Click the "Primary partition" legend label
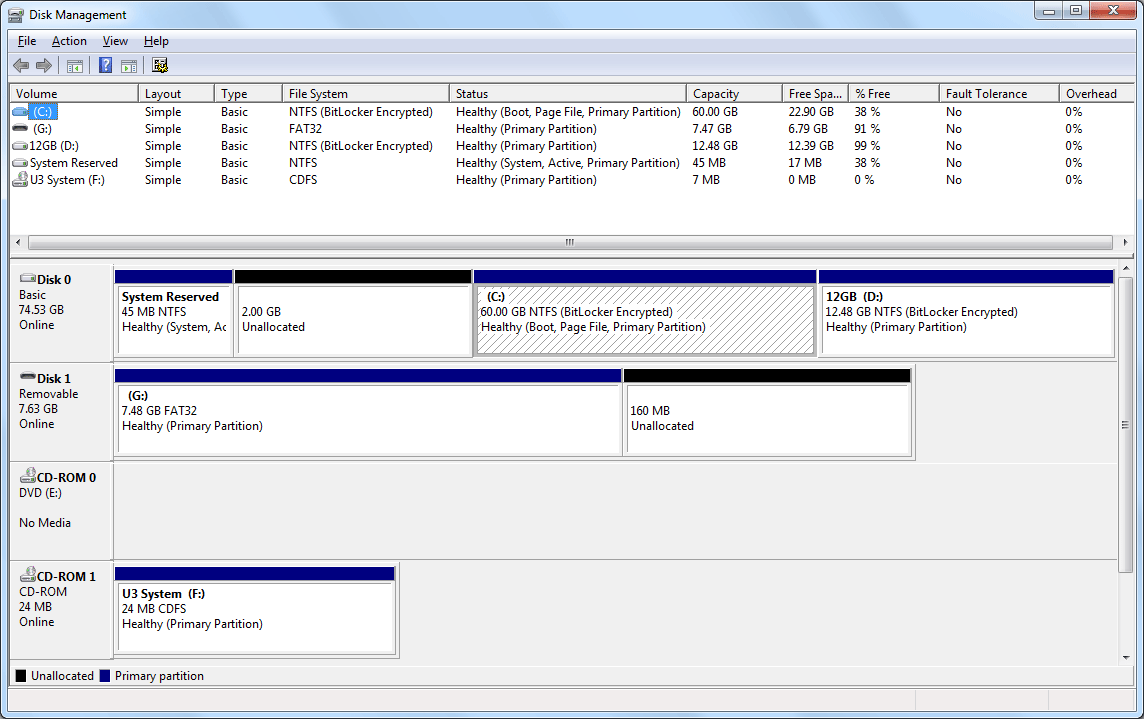 159,676
